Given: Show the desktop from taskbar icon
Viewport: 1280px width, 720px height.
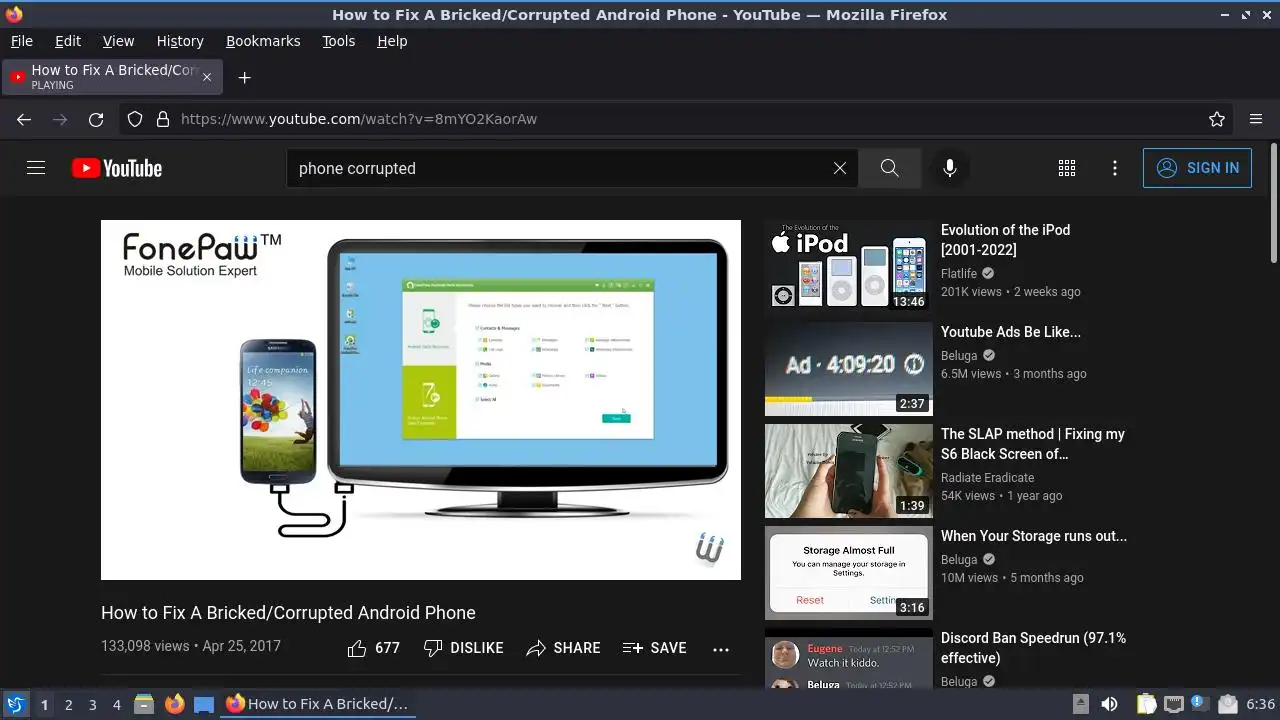Looking at the screenshot, I should 204,705.
